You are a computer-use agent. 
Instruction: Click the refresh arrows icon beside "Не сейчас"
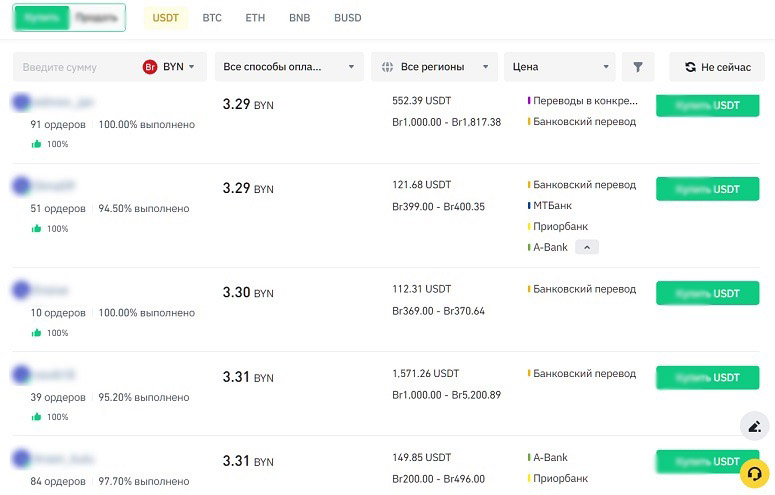[x=690, y=67]
